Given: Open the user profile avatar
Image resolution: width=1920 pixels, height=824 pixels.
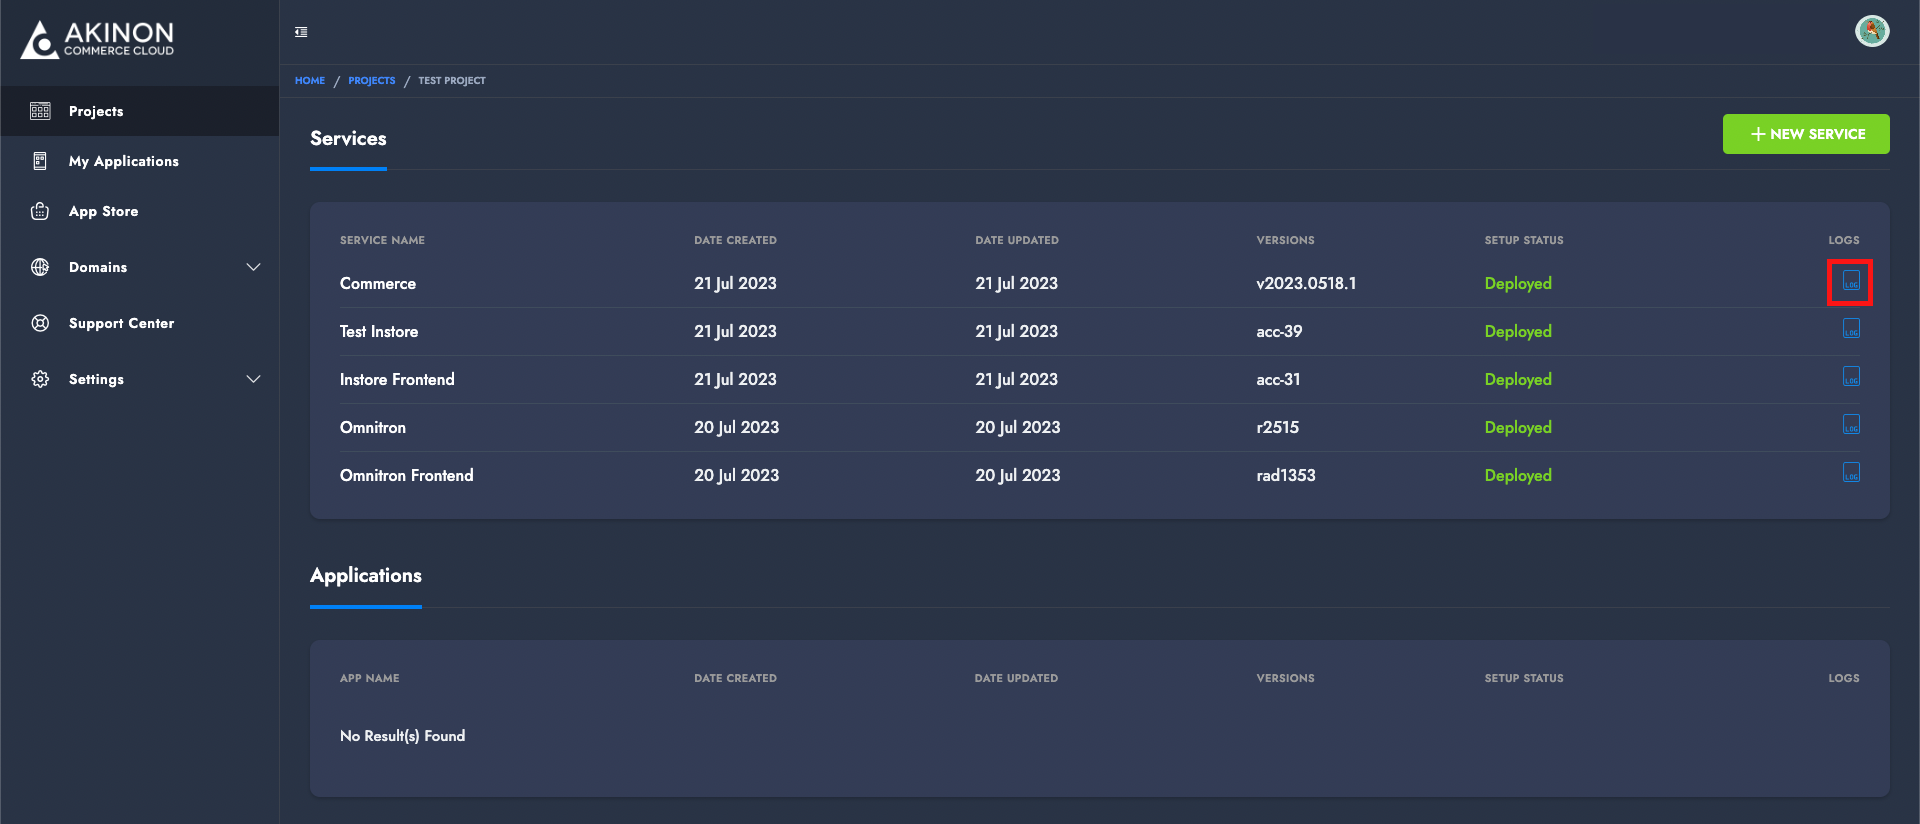Looking at the screenshot, I should [1871, 31].
